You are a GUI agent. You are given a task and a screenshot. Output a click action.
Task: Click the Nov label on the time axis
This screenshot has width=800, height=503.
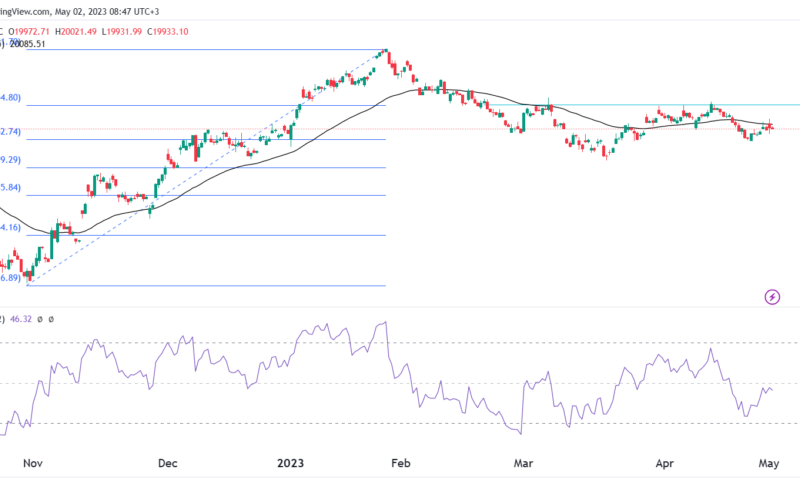click(33, 463)
